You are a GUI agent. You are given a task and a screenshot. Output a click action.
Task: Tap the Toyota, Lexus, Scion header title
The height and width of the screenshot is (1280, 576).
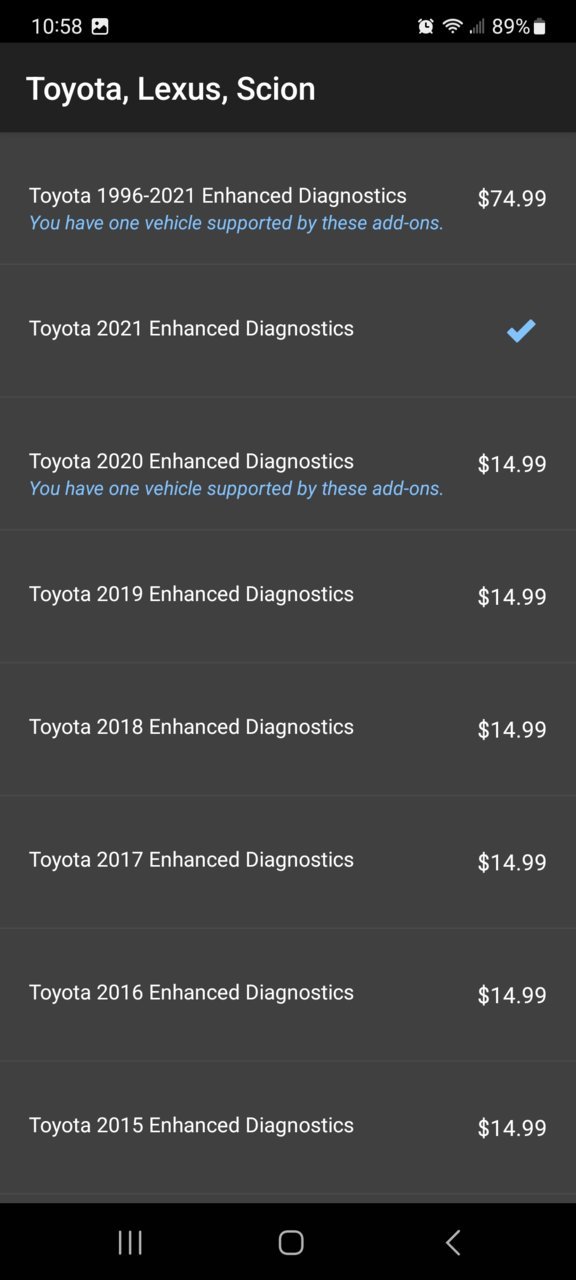[x=170, y=89]
